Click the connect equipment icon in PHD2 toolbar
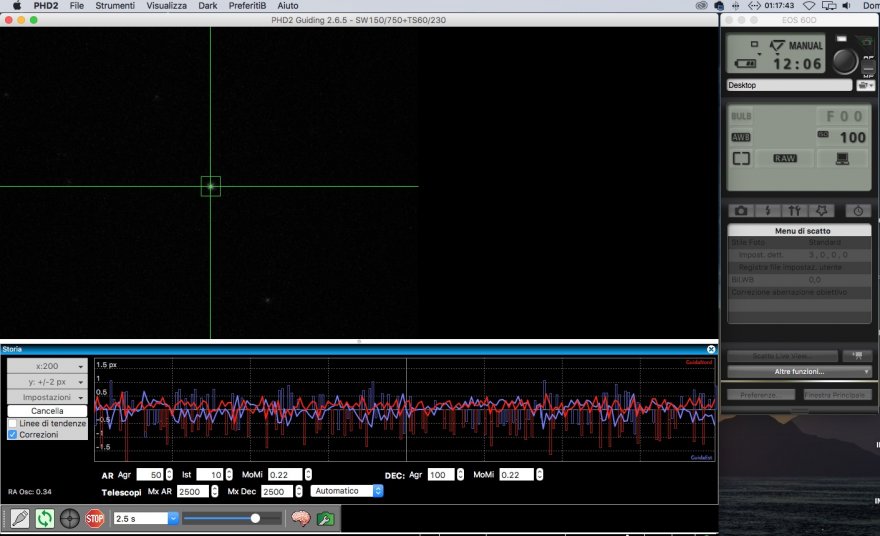 pos(20,518)
